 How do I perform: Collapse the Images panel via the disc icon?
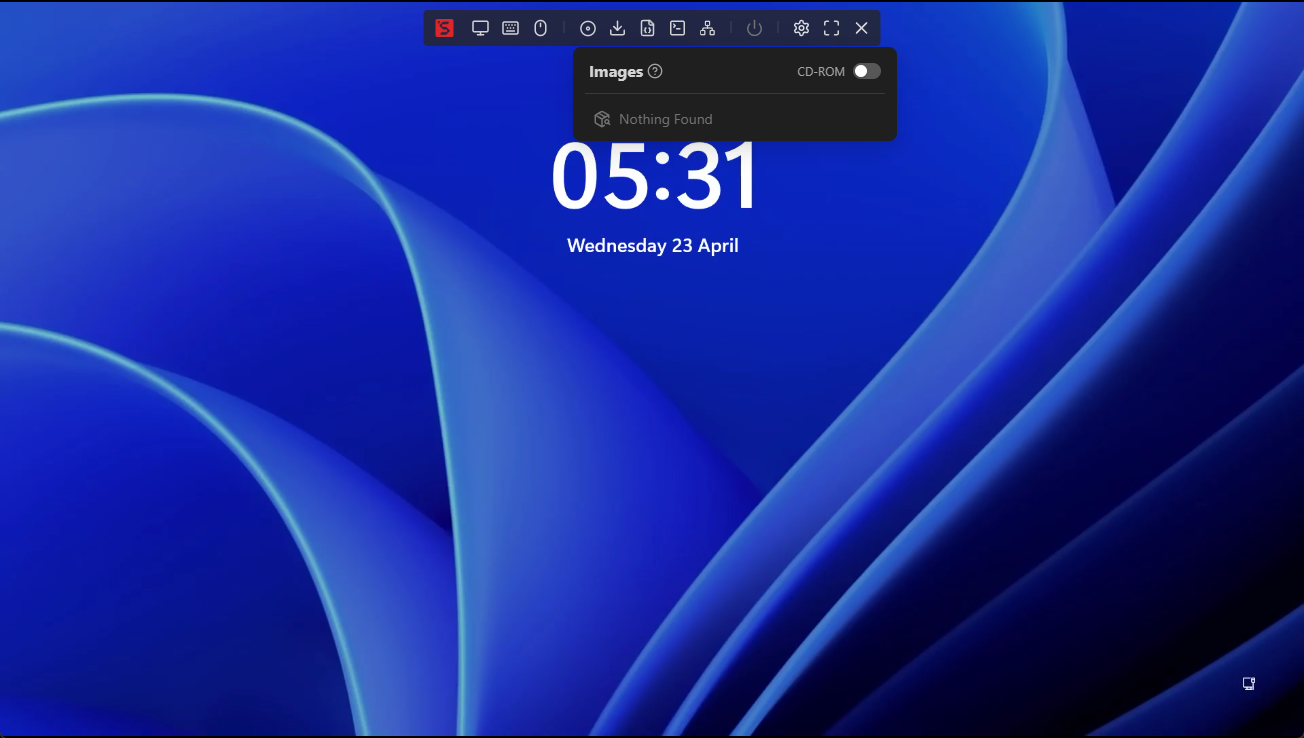587,28
